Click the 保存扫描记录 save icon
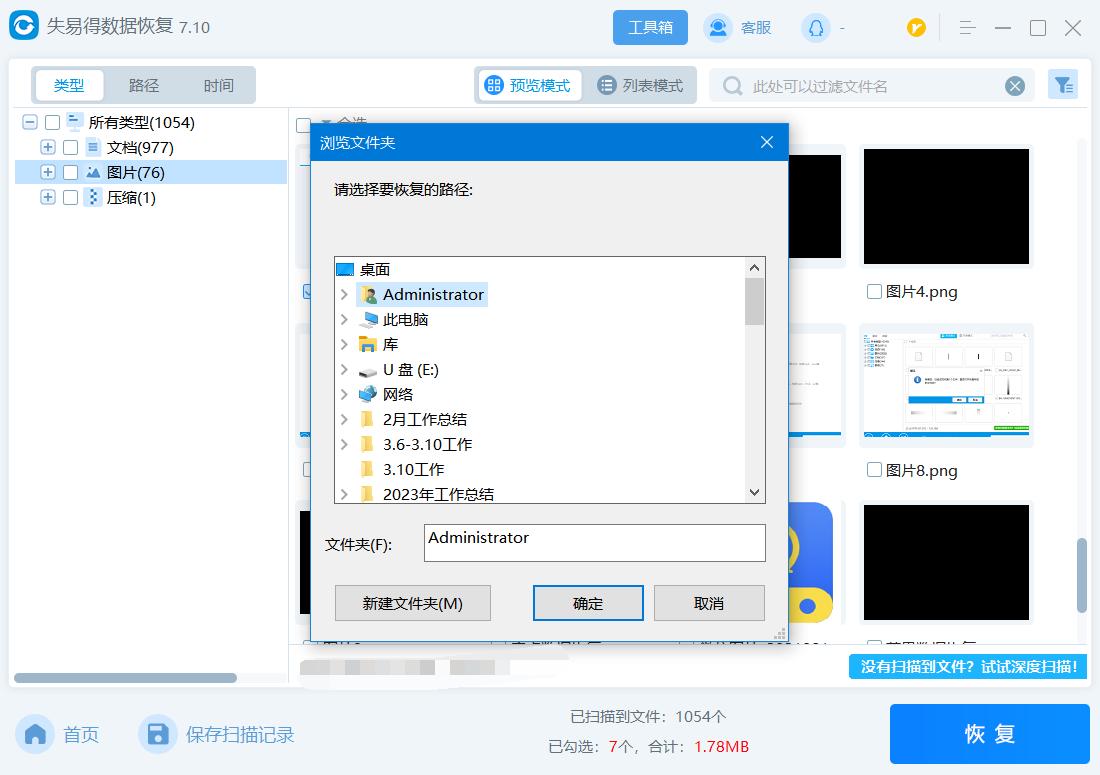Image resolution: width=1100 pixels, height=775 pixels. click(x=158, y=734)
